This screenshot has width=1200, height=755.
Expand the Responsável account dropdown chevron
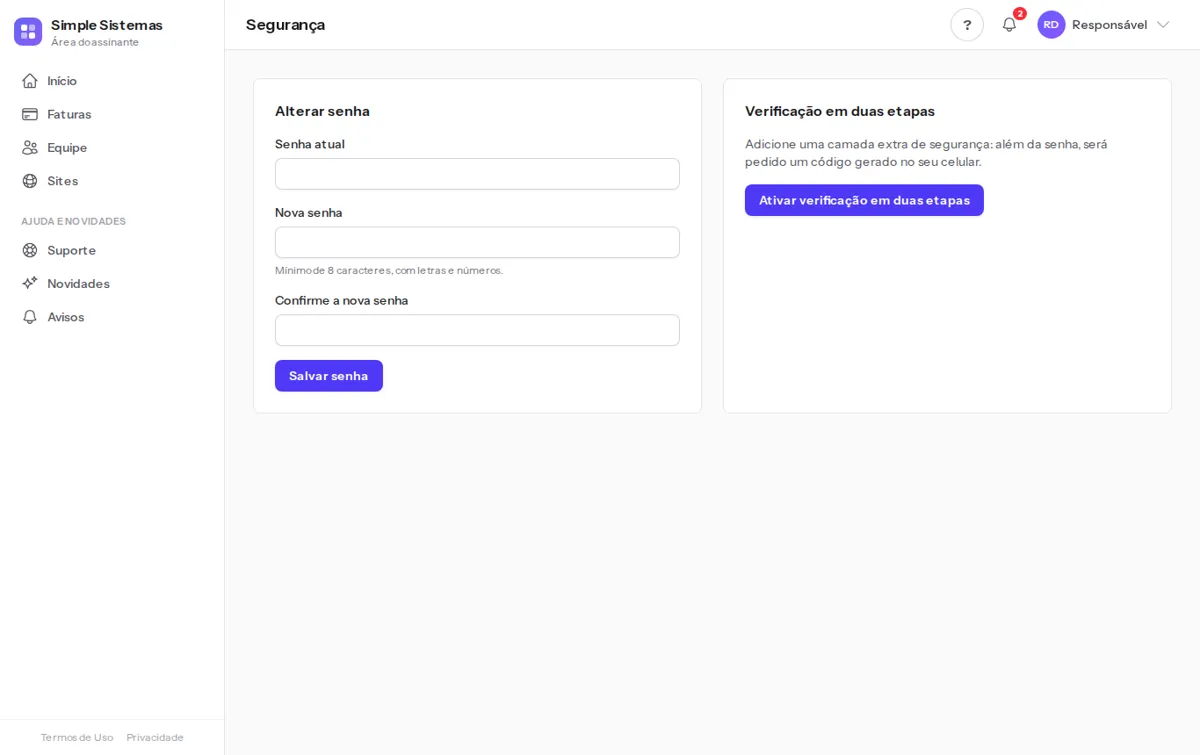pos(1163,24)
